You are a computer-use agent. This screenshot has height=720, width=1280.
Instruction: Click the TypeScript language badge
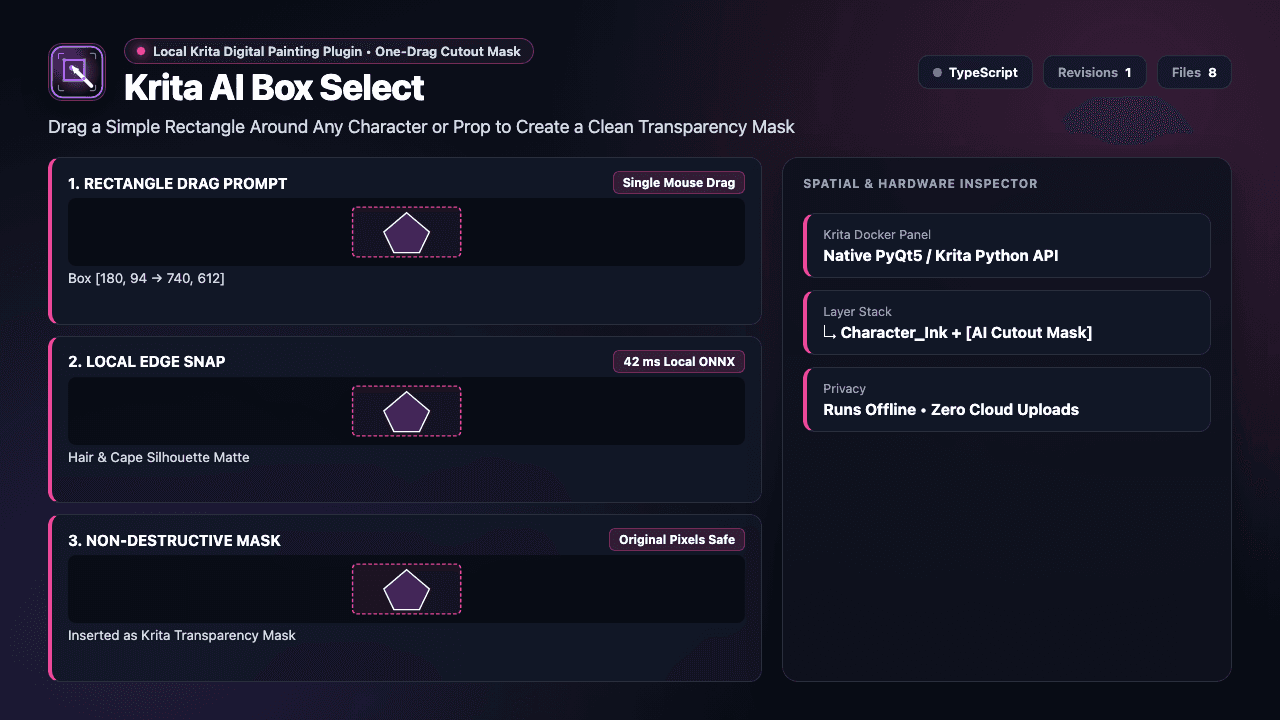pos(975,72)
